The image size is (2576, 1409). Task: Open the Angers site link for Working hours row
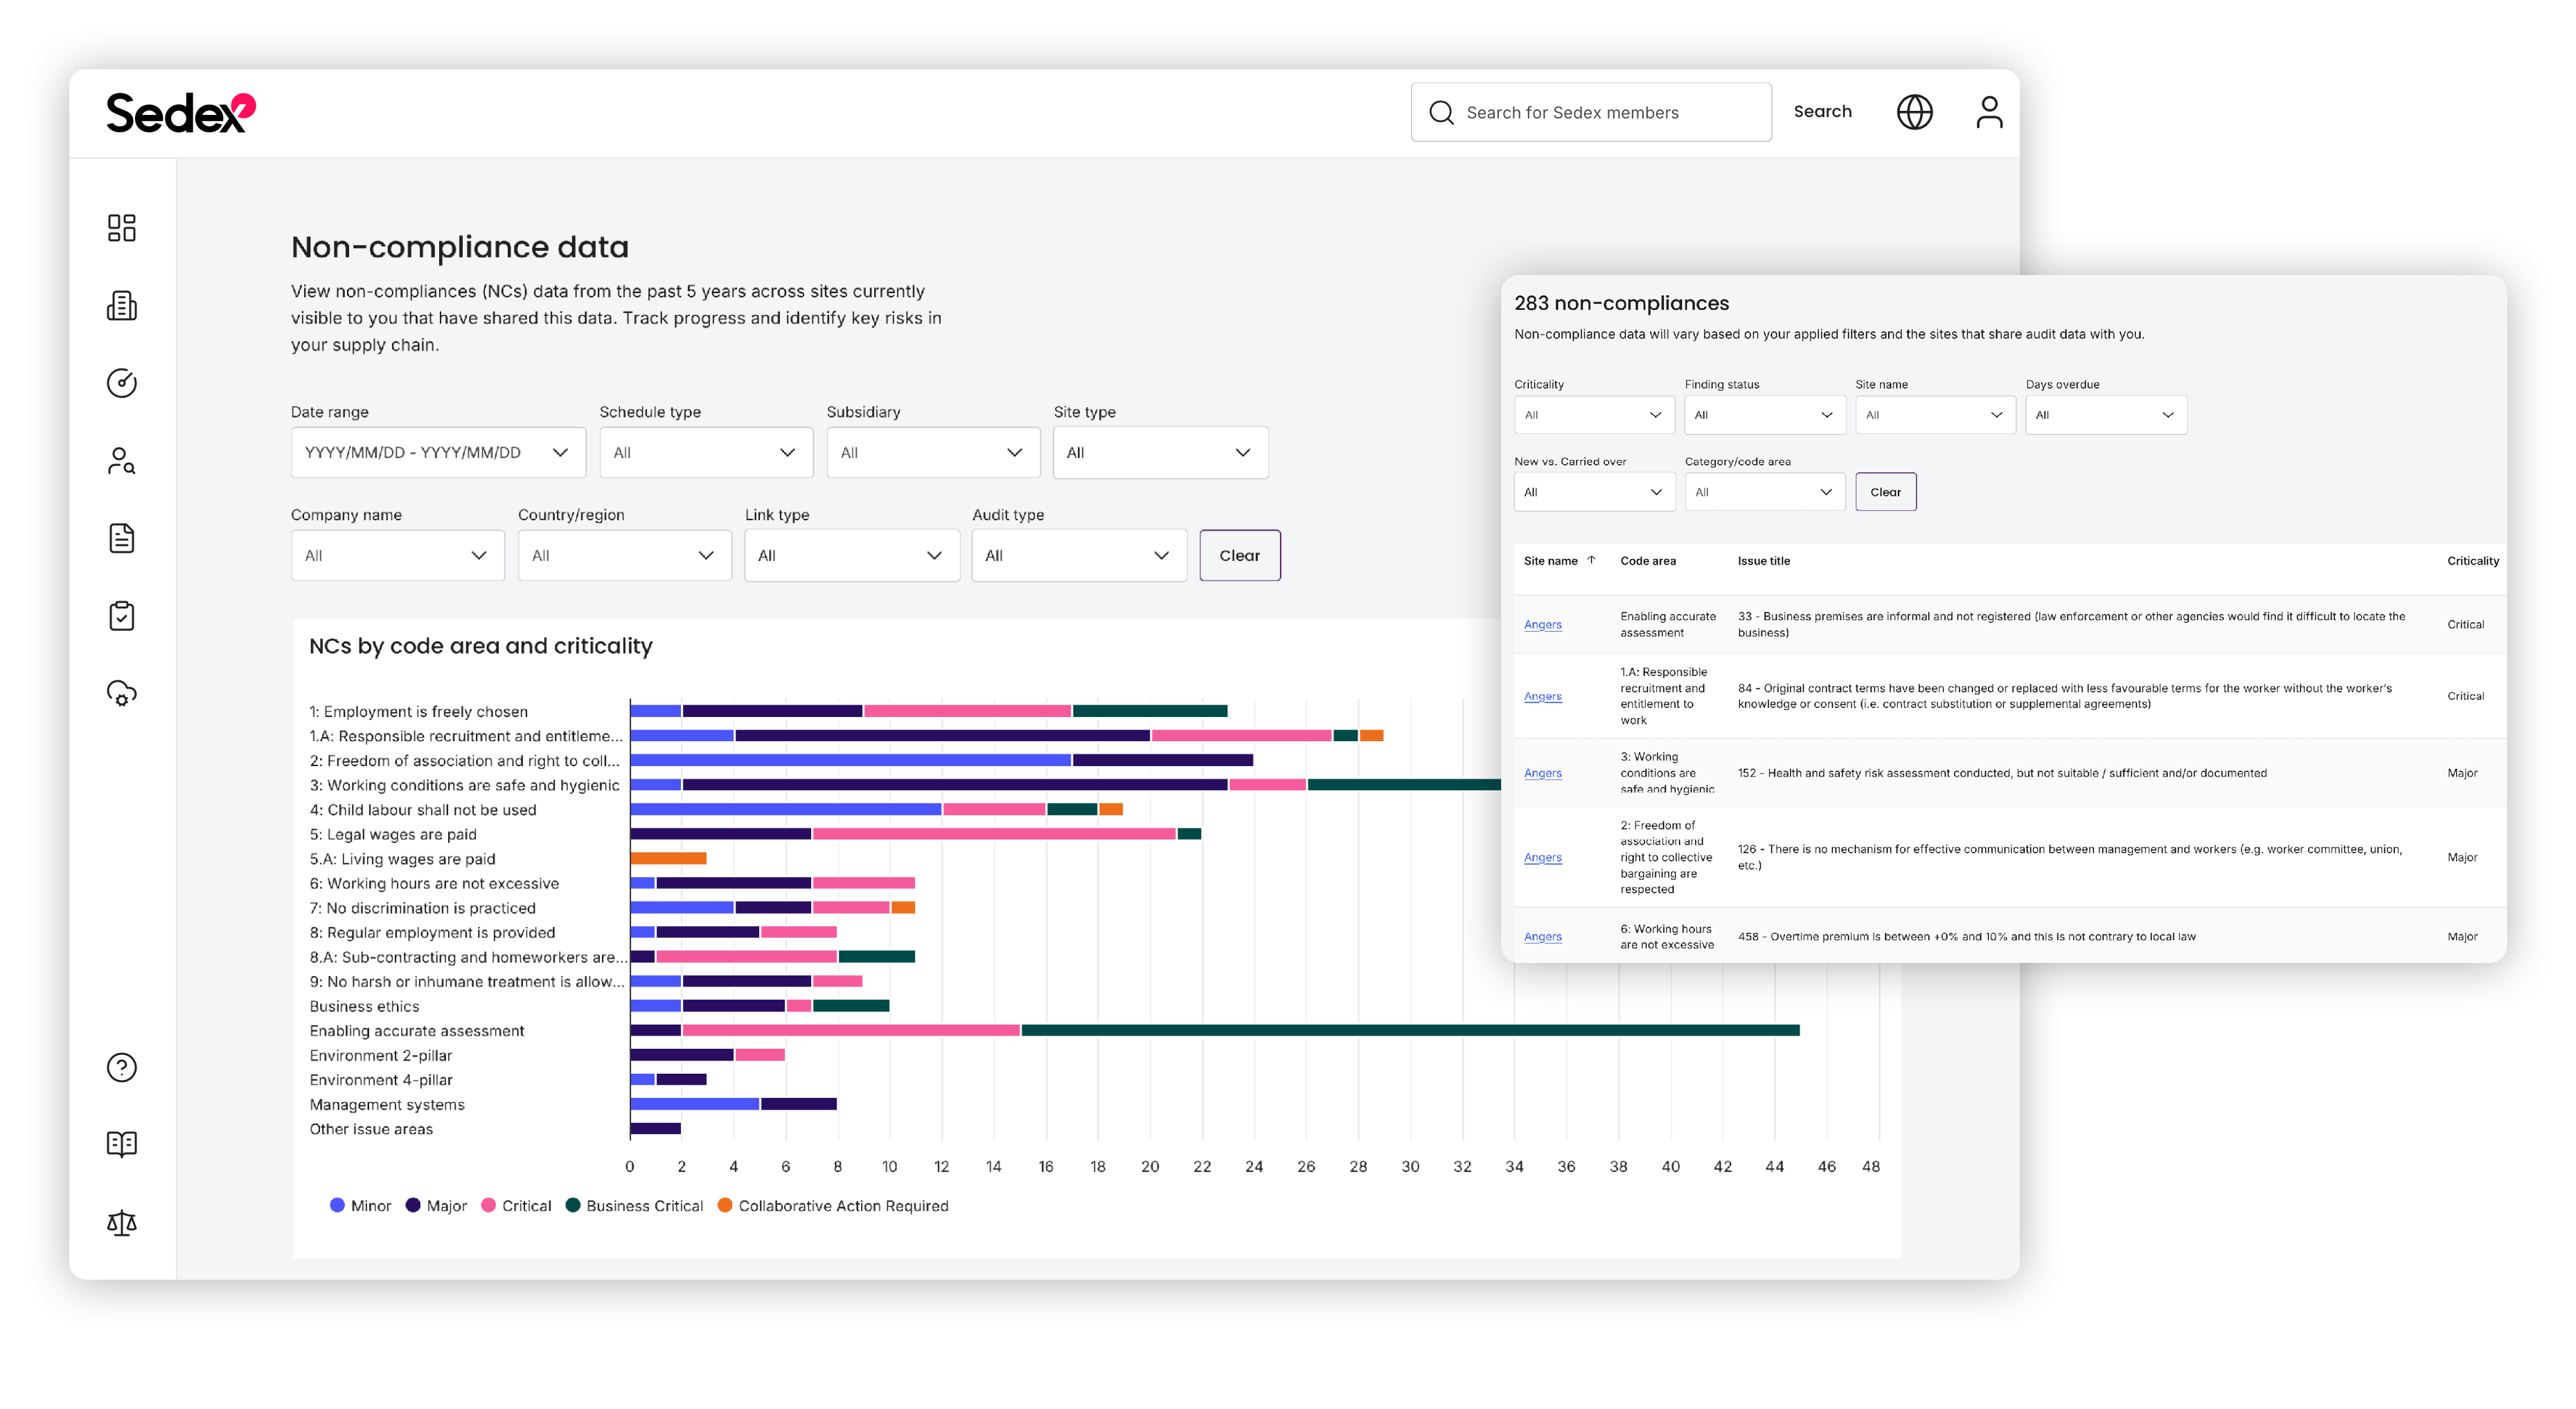[x=1542, y=936]
